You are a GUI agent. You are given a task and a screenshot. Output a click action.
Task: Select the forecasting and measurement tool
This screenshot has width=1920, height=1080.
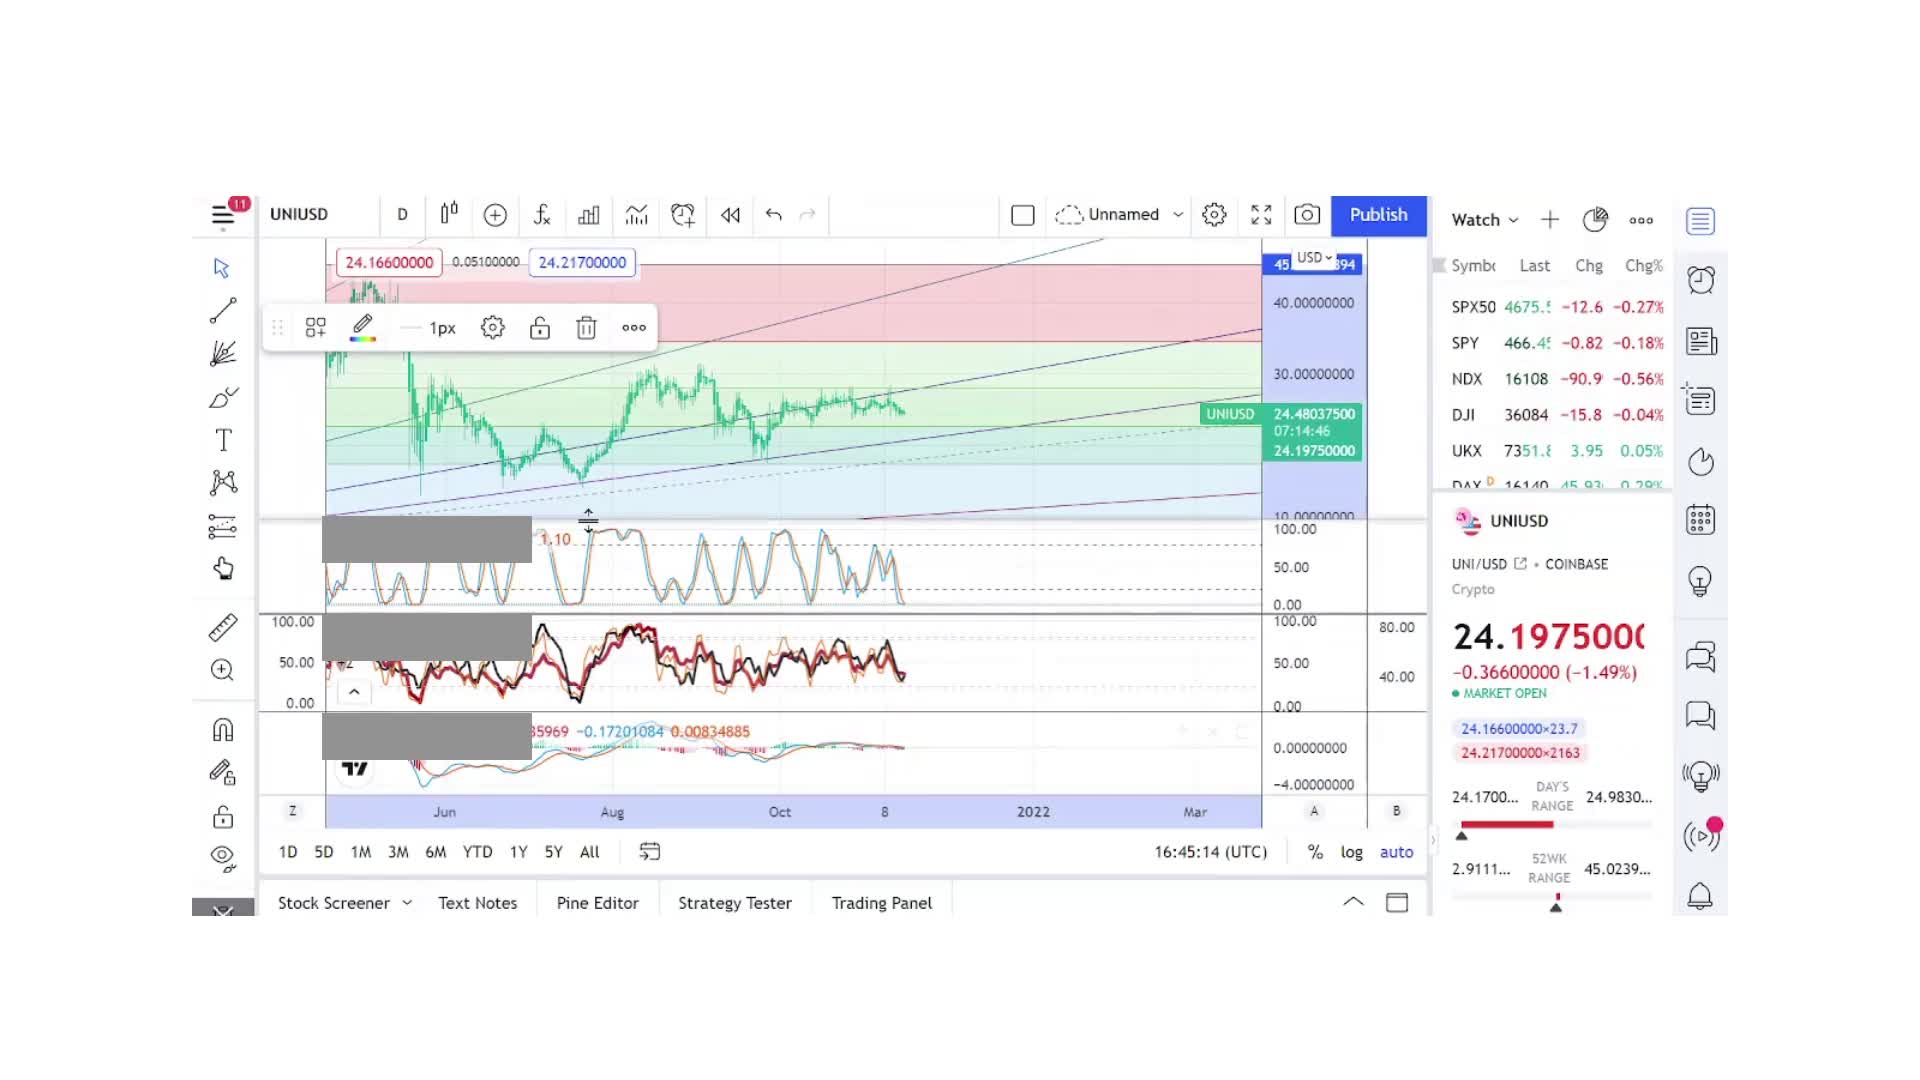click(222, 526)
